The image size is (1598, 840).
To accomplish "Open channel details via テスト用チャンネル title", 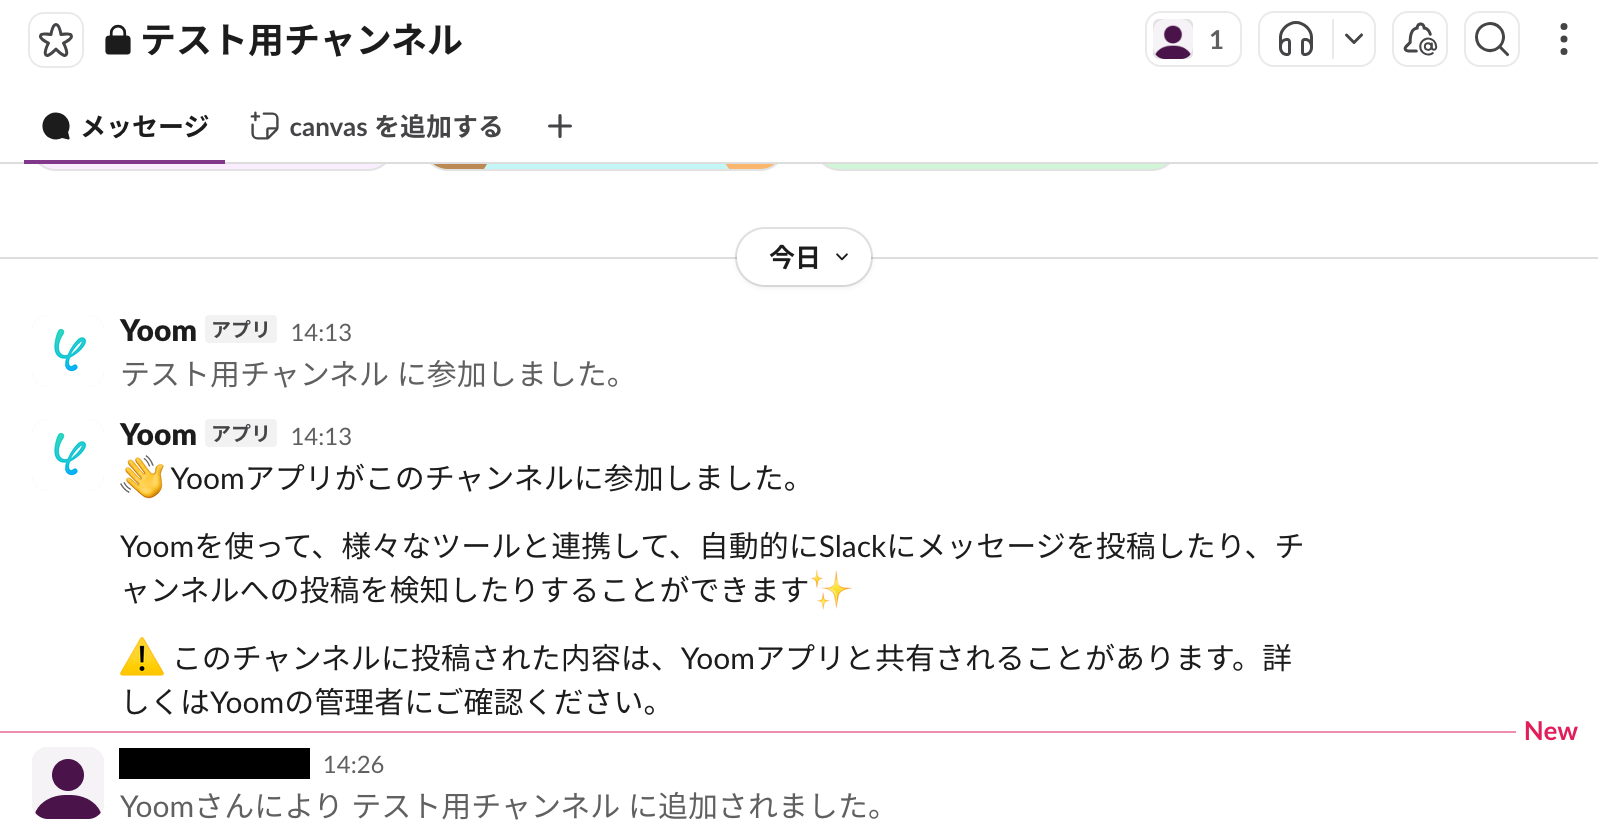I will (x=301, y=41).
